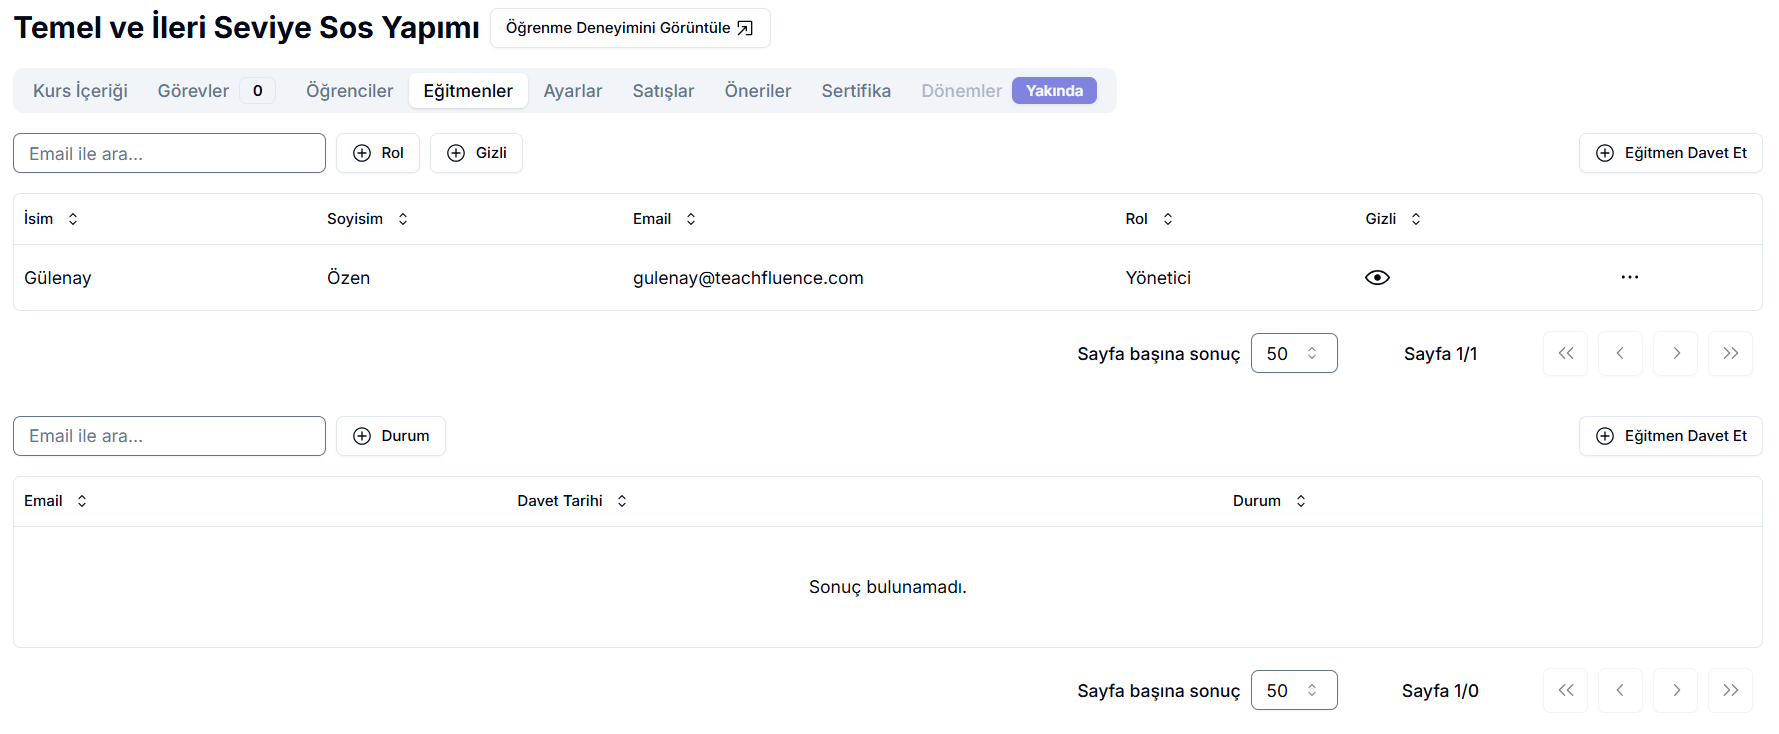Go to last page of invitations table
The image size is (1779, 734).
click(x=1730, y=690)
